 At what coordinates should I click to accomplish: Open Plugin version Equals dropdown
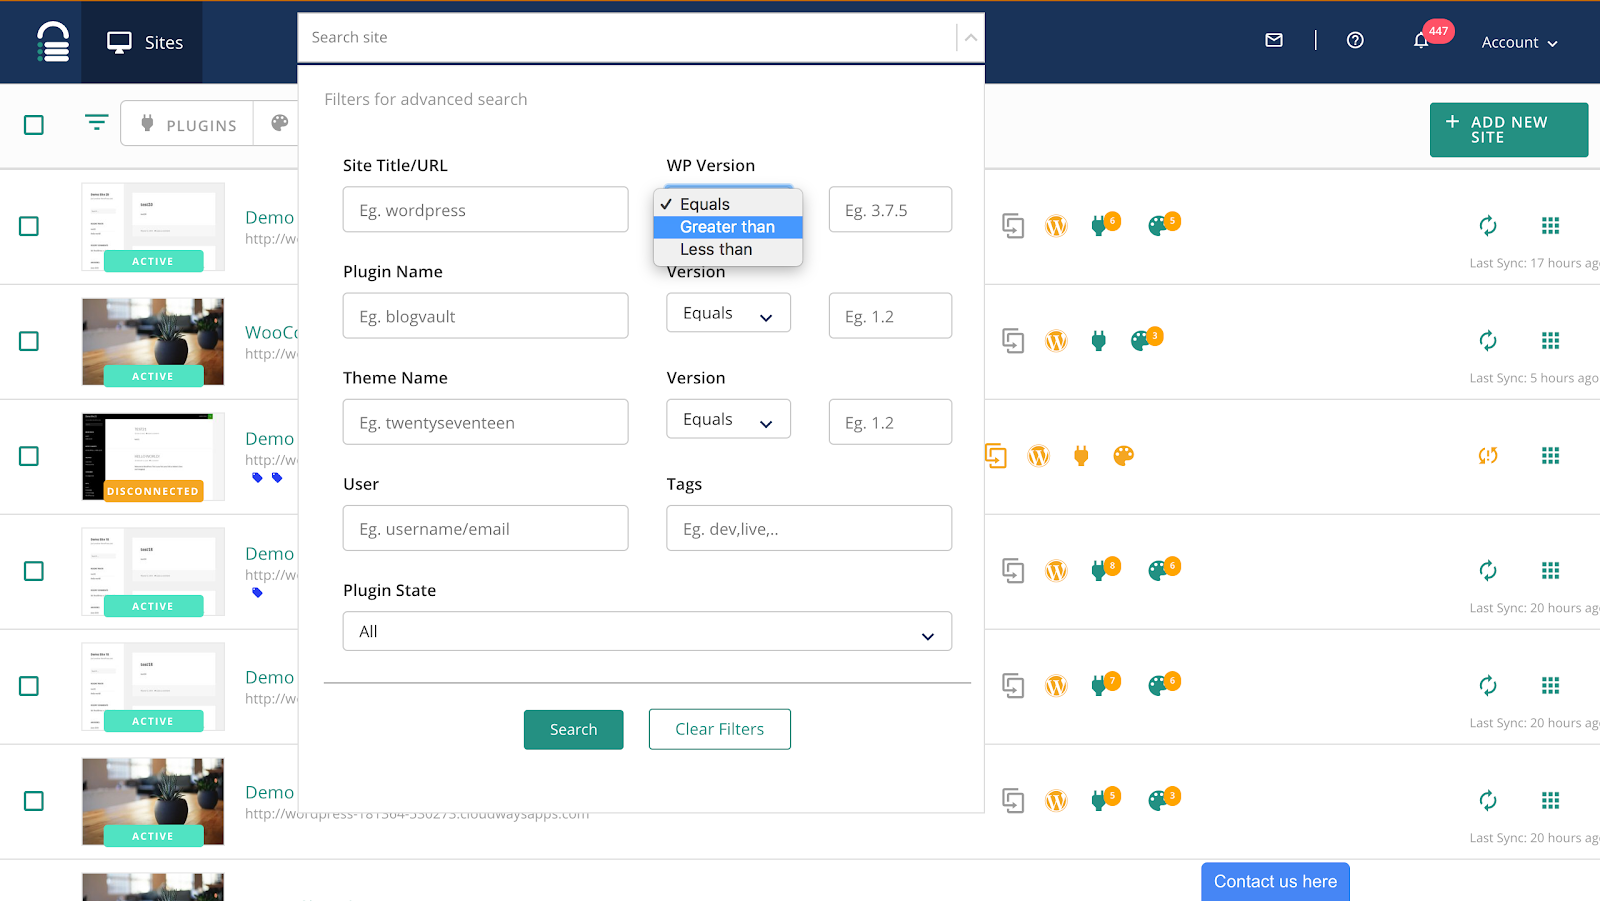pyautogui.click(x=728, y=313)
